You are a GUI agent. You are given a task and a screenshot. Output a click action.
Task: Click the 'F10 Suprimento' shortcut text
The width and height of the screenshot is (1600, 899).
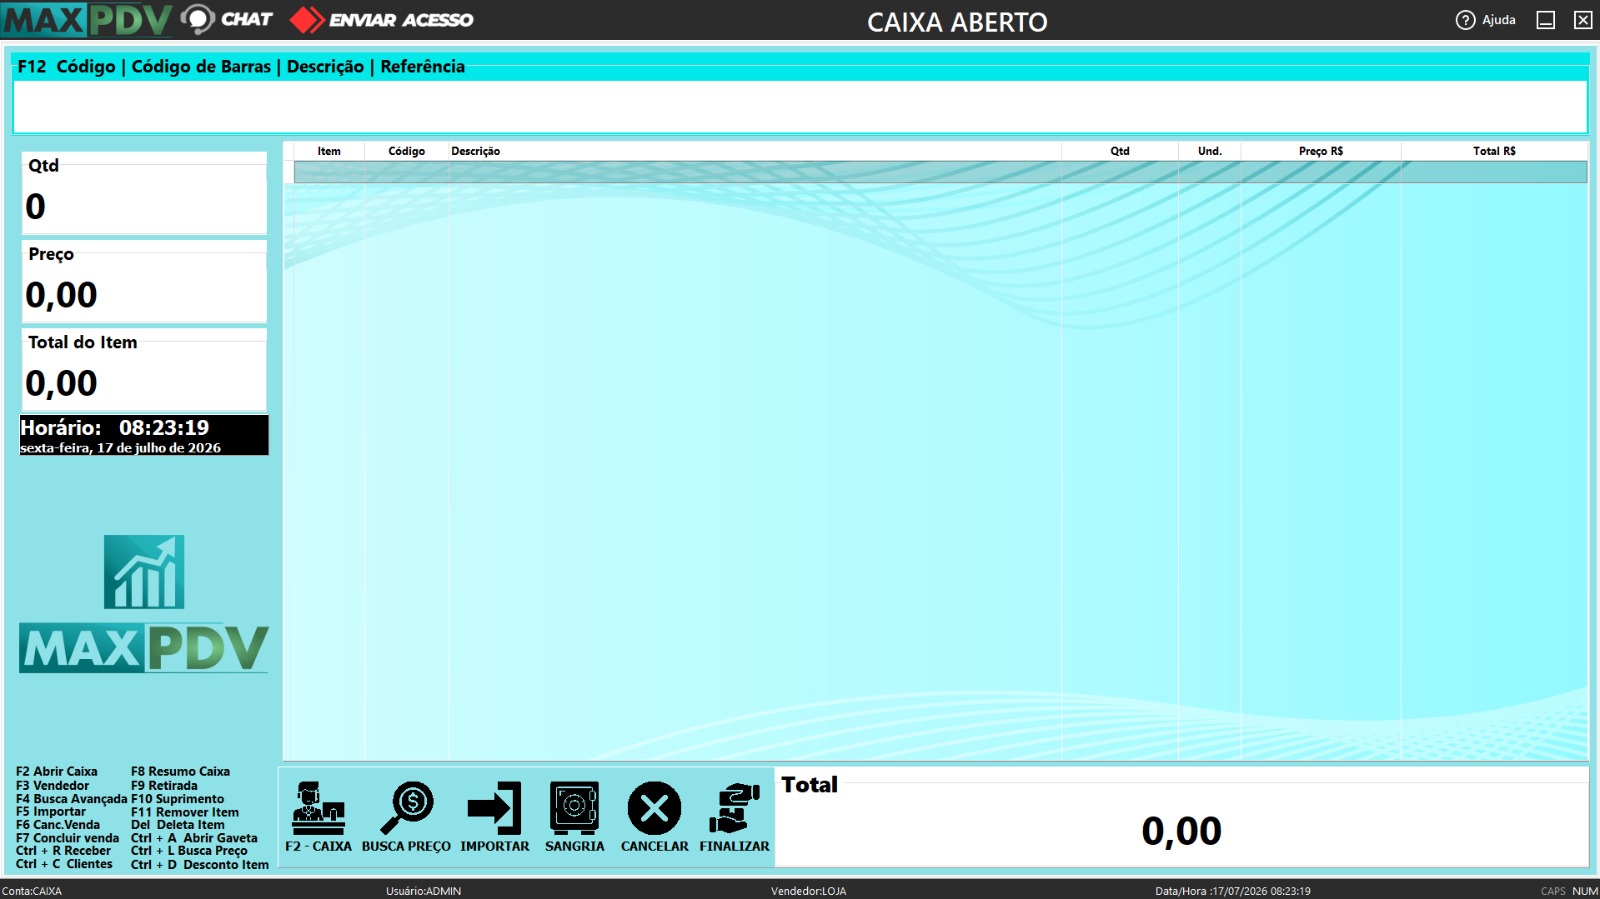pyautogui.click(x=177, y=799)
